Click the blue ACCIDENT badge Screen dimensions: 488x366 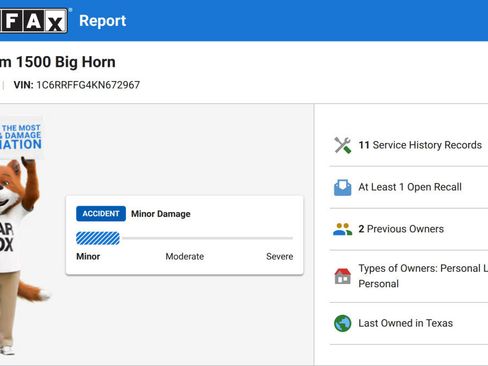coord(101,214)
